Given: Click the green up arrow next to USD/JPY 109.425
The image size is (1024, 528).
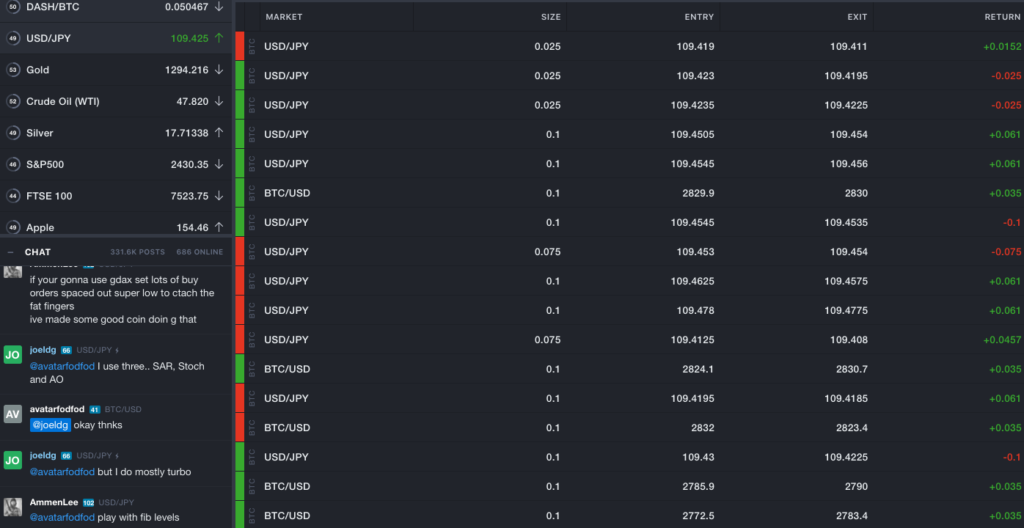Looking at the screenshot, I should click(x=219, y=38).
